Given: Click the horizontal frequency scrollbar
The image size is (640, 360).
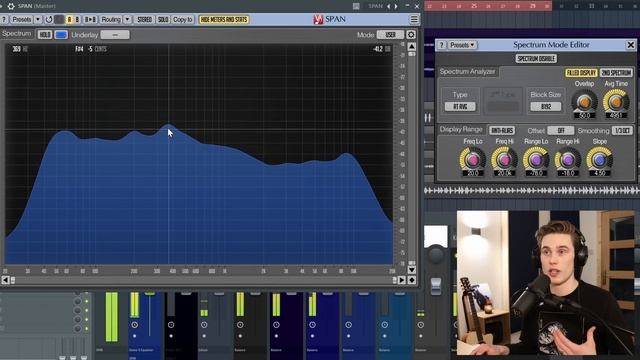Looking at the screenshot, I should point(203,280).
